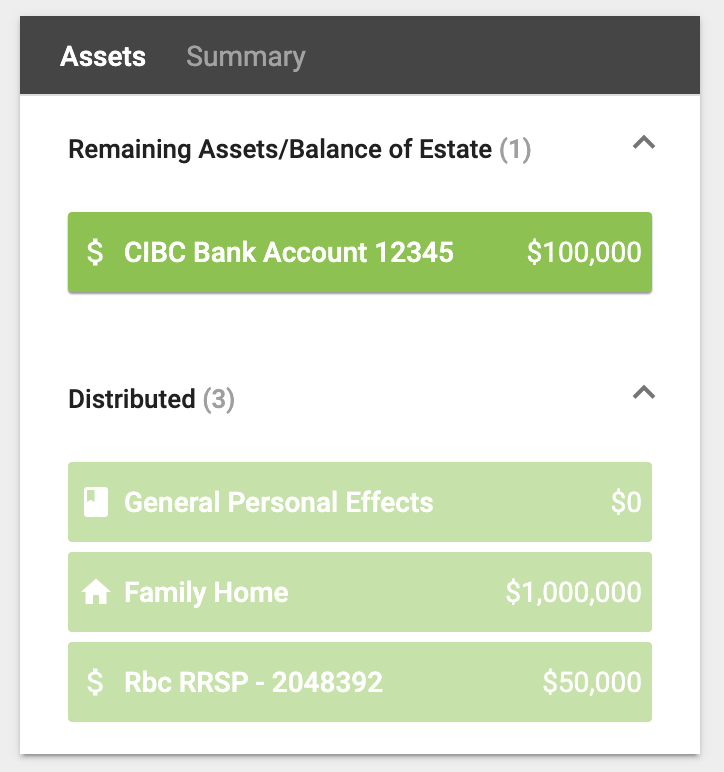Collapse the Distributed section chevron

tap(644, 392)
